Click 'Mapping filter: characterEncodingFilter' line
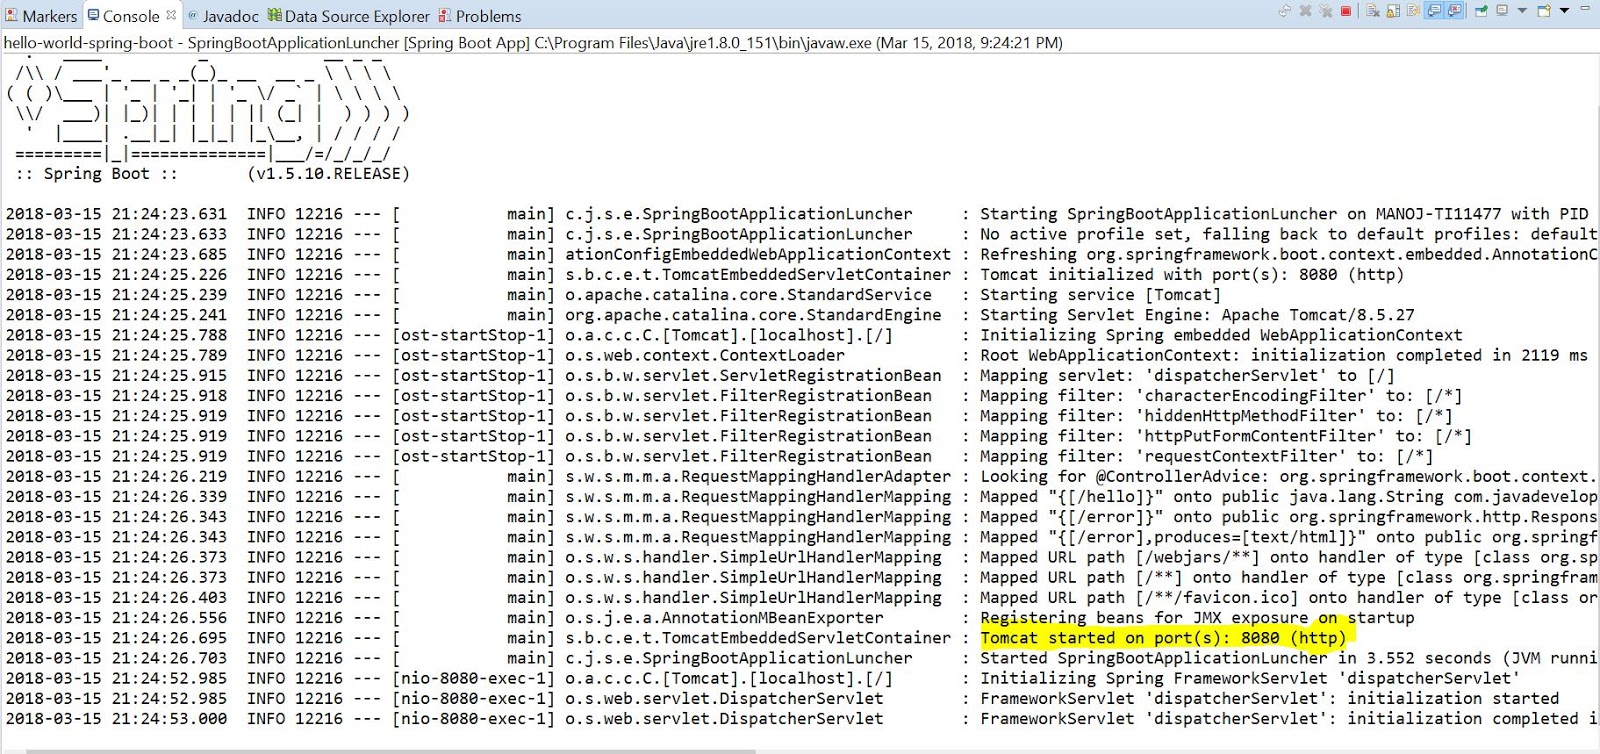The image size is (1600, 754). [1221, 396]
